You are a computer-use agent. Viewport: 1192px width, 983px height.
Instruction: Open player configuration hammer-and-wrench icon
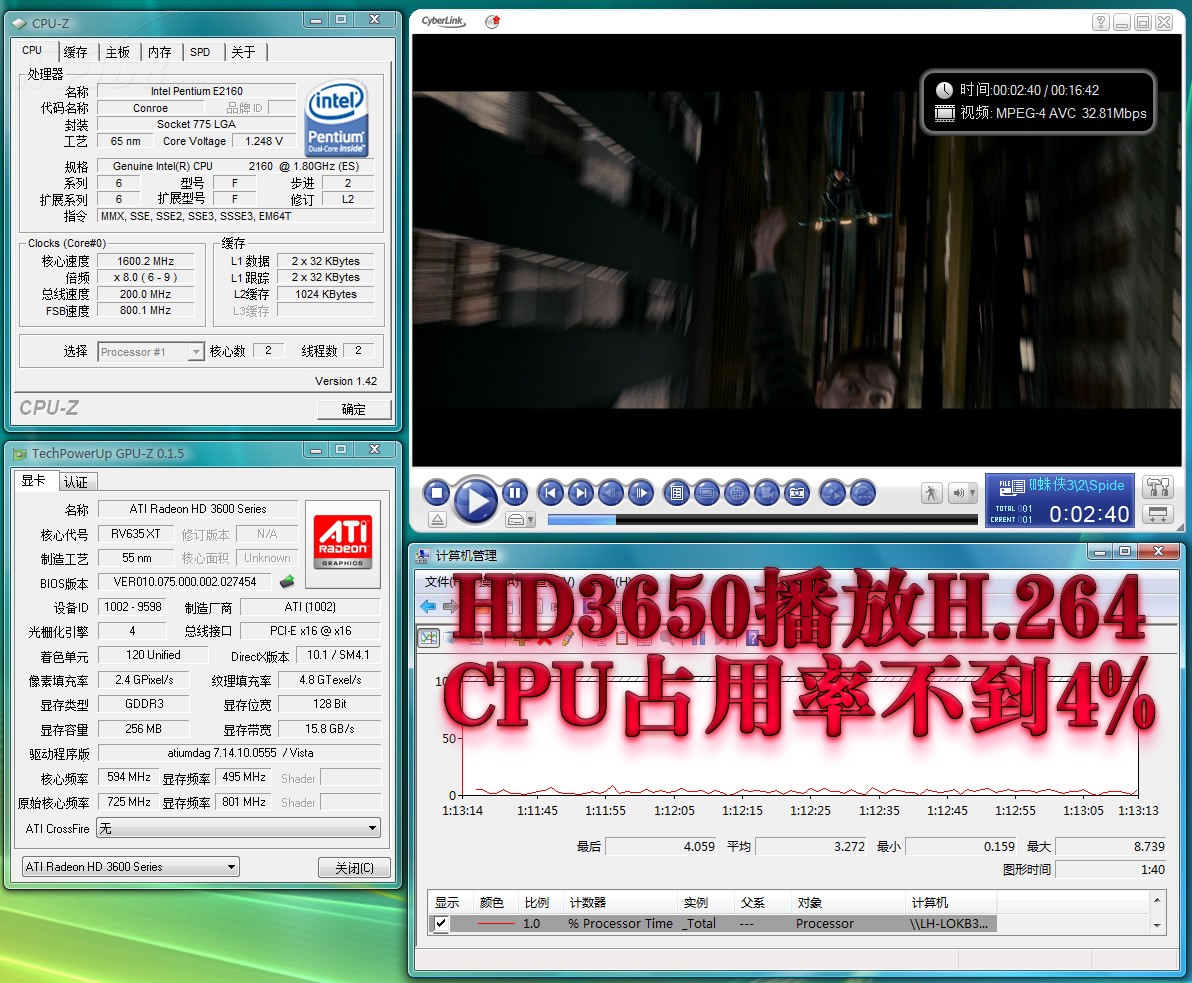[1158, 487]
